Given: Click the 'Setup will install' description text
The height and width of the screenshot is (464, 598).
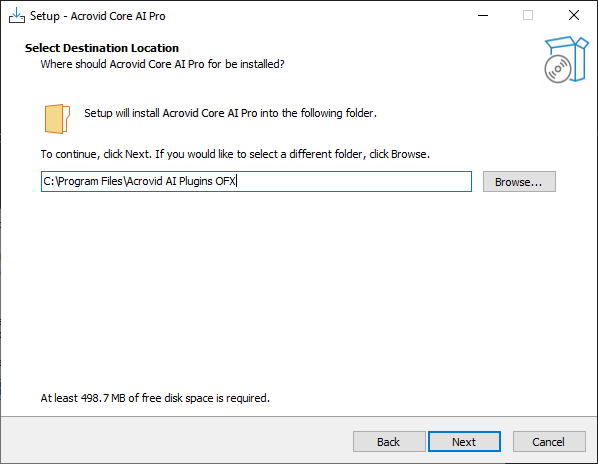Looking at the screenshot, I should tap(230, 113).
